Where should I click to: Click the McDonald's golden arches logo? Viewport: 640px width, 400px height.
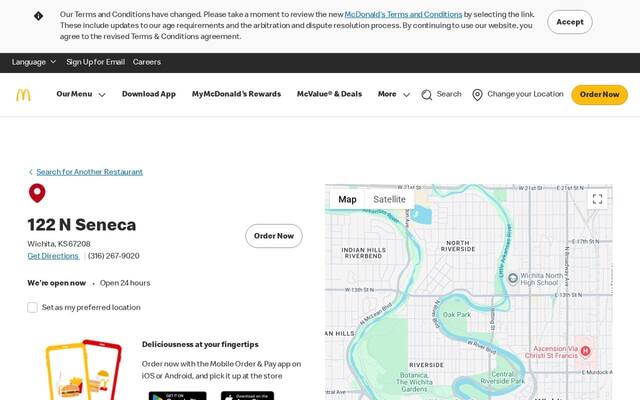click(23, 95)
